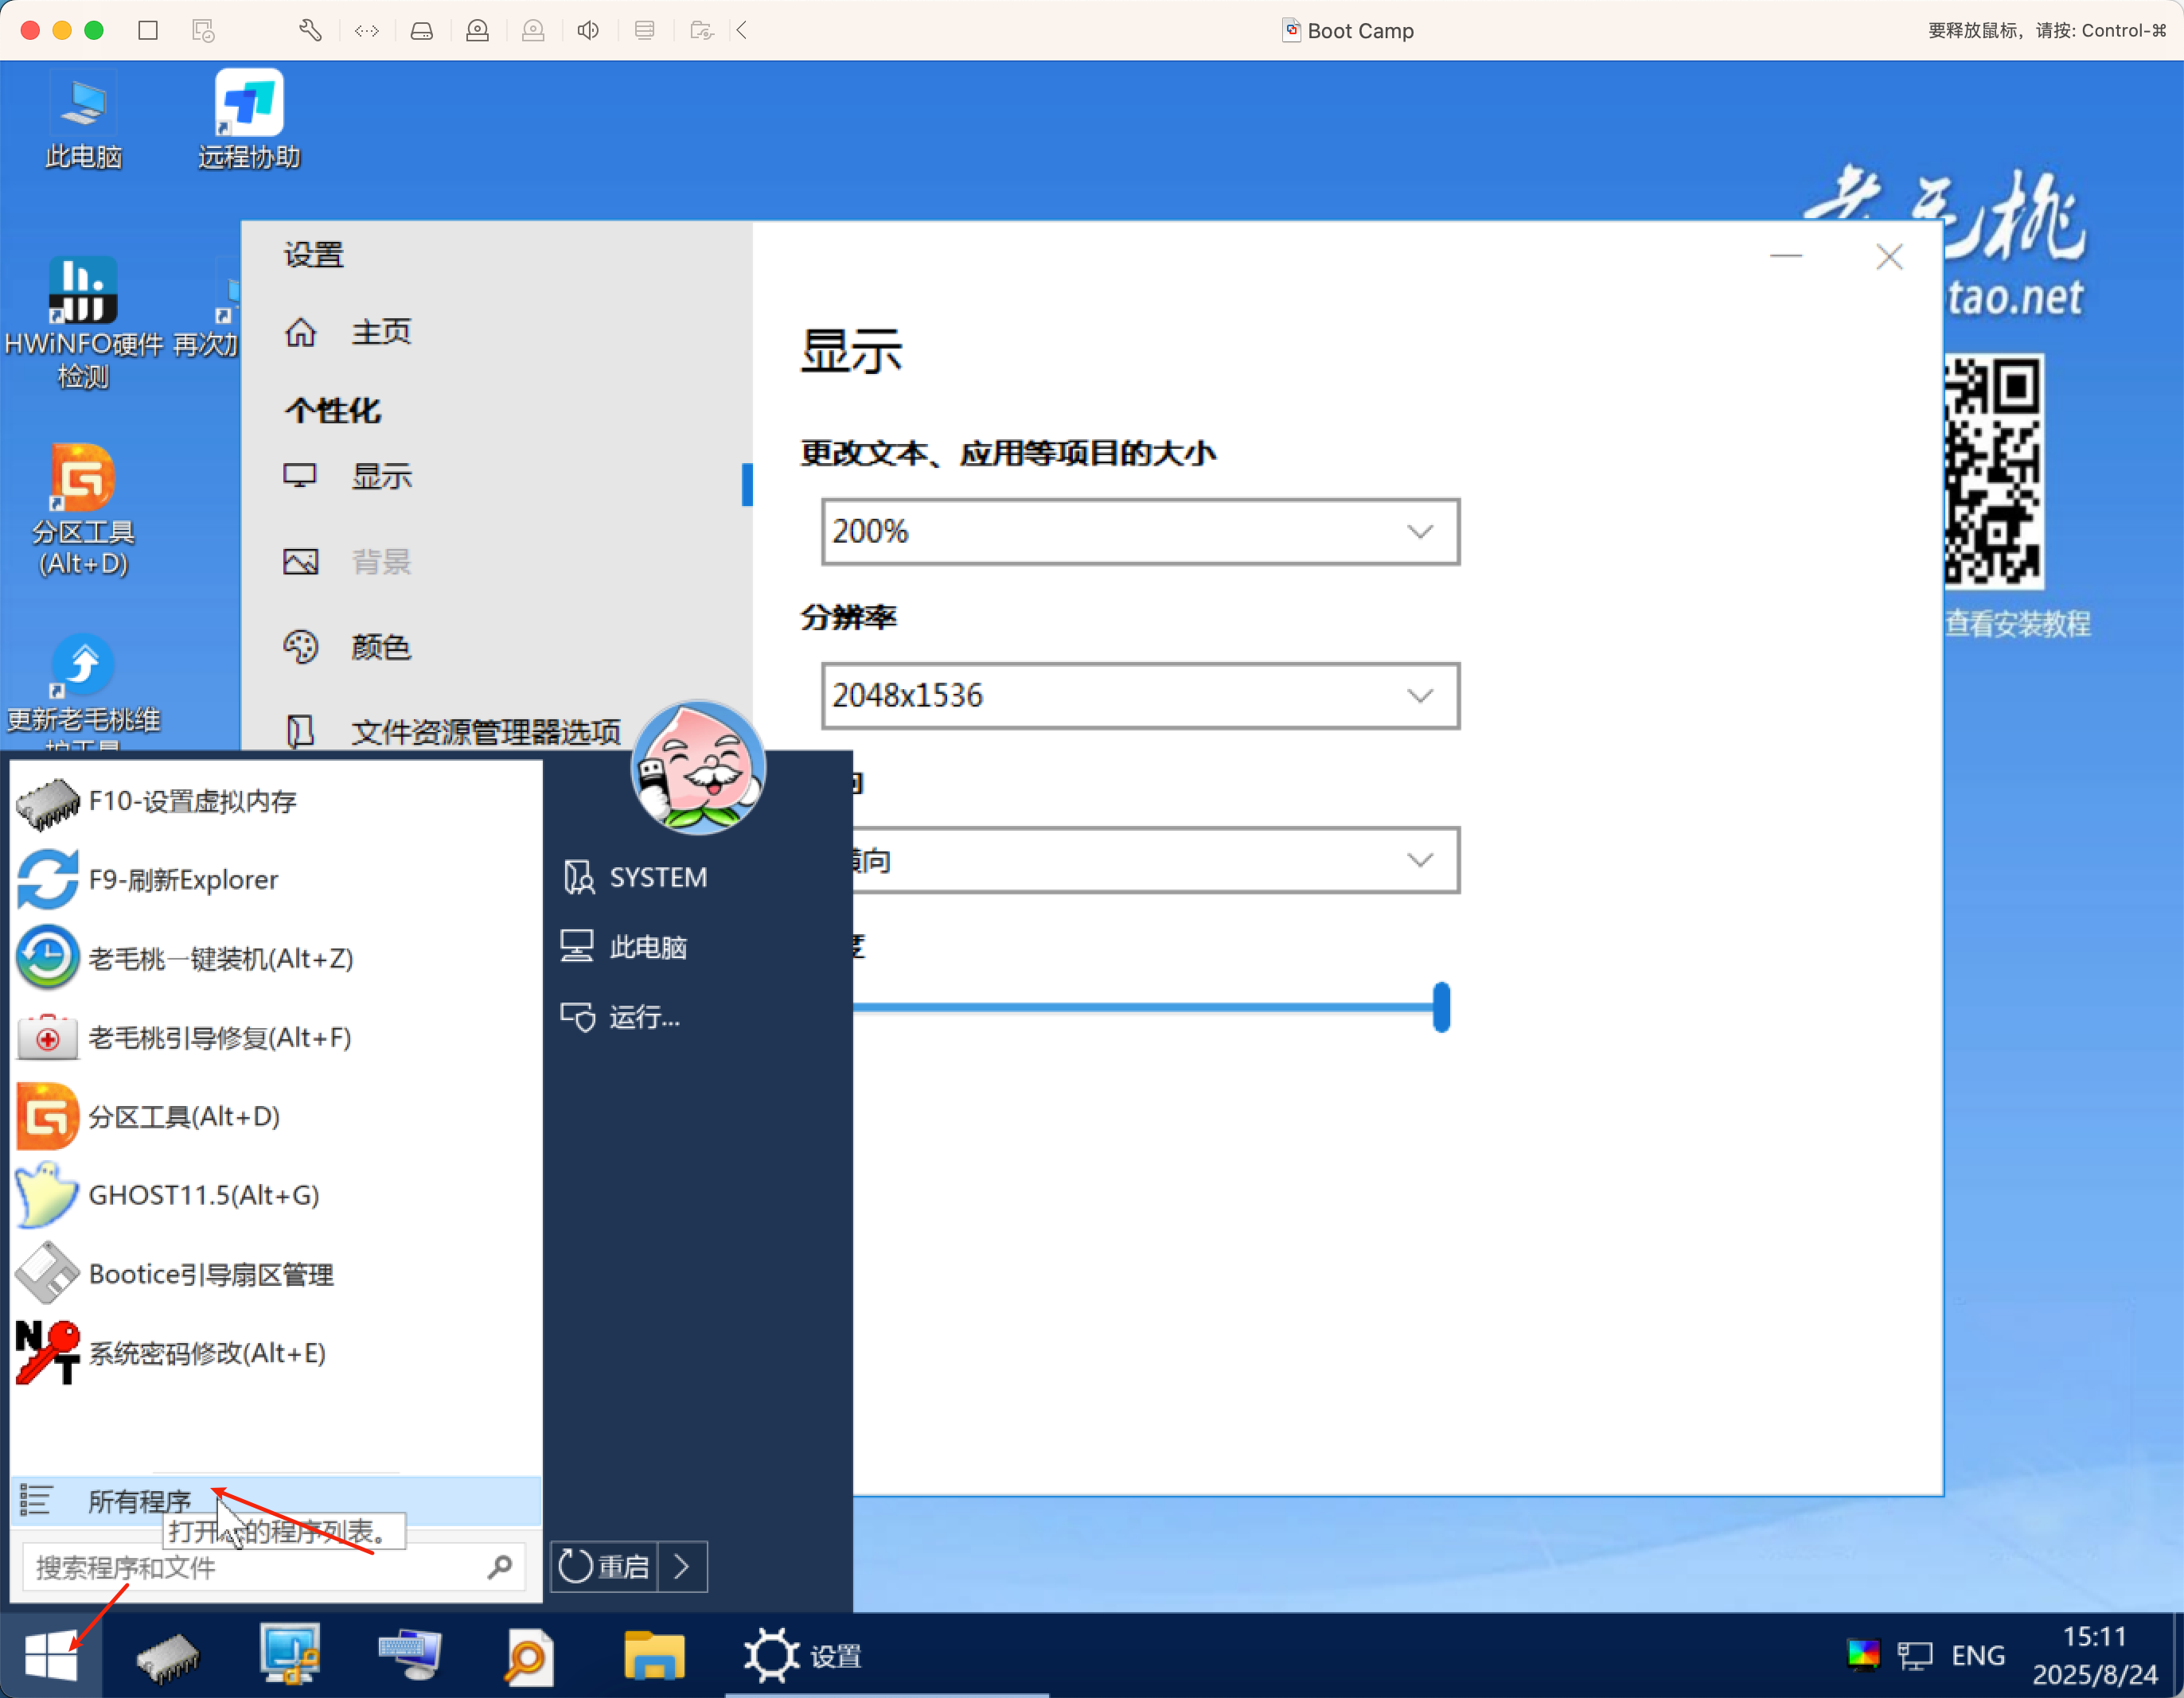The width and height of the screenshot is (2184, 1698).
Task: Open 系统密码修改(Alt+E) tool
Action: pos(275,1353)
